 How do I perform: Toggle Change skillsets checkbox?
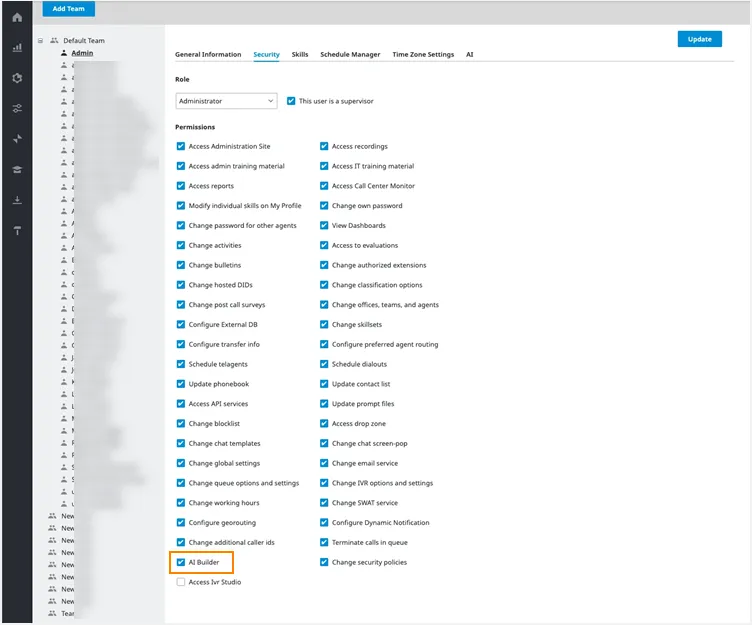[324, 324]
